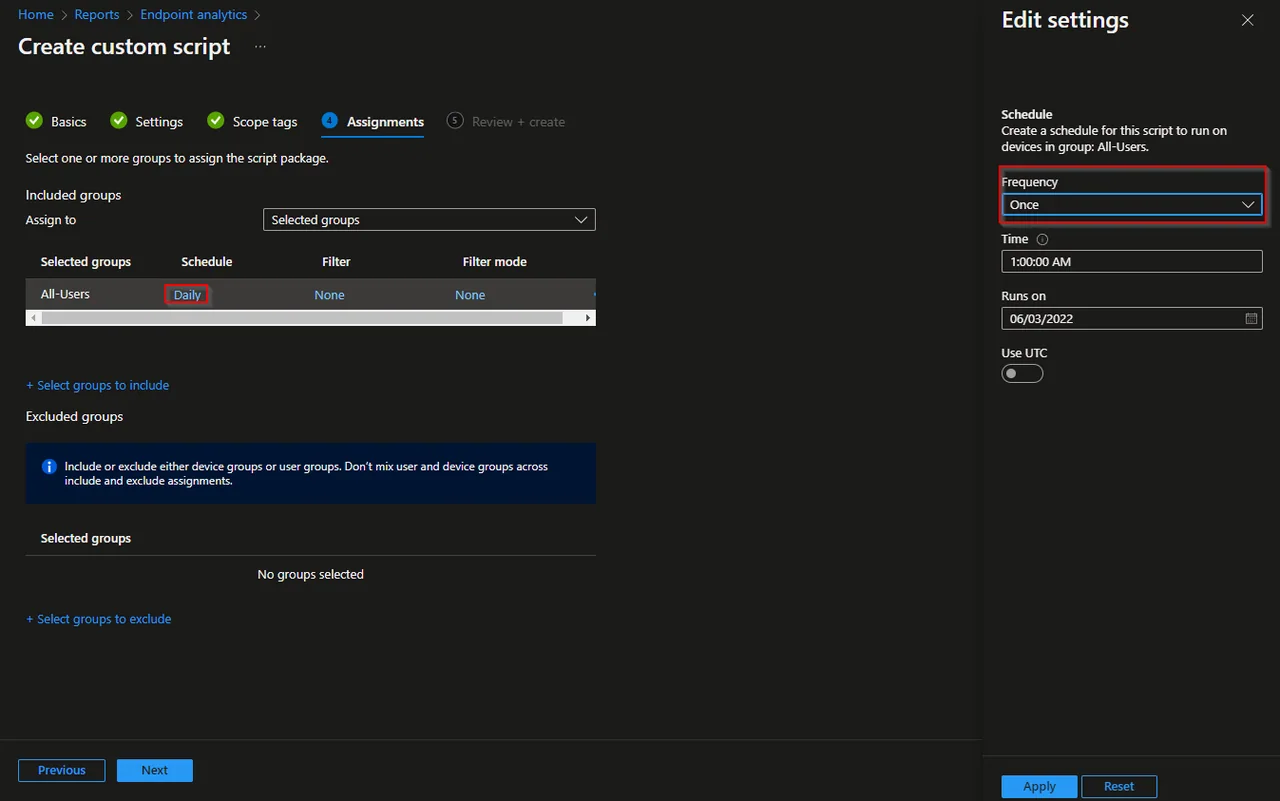Go to Endpoint analytics breadcrumb
This screenshot has height=801, width=1280.
coord(194,15)
